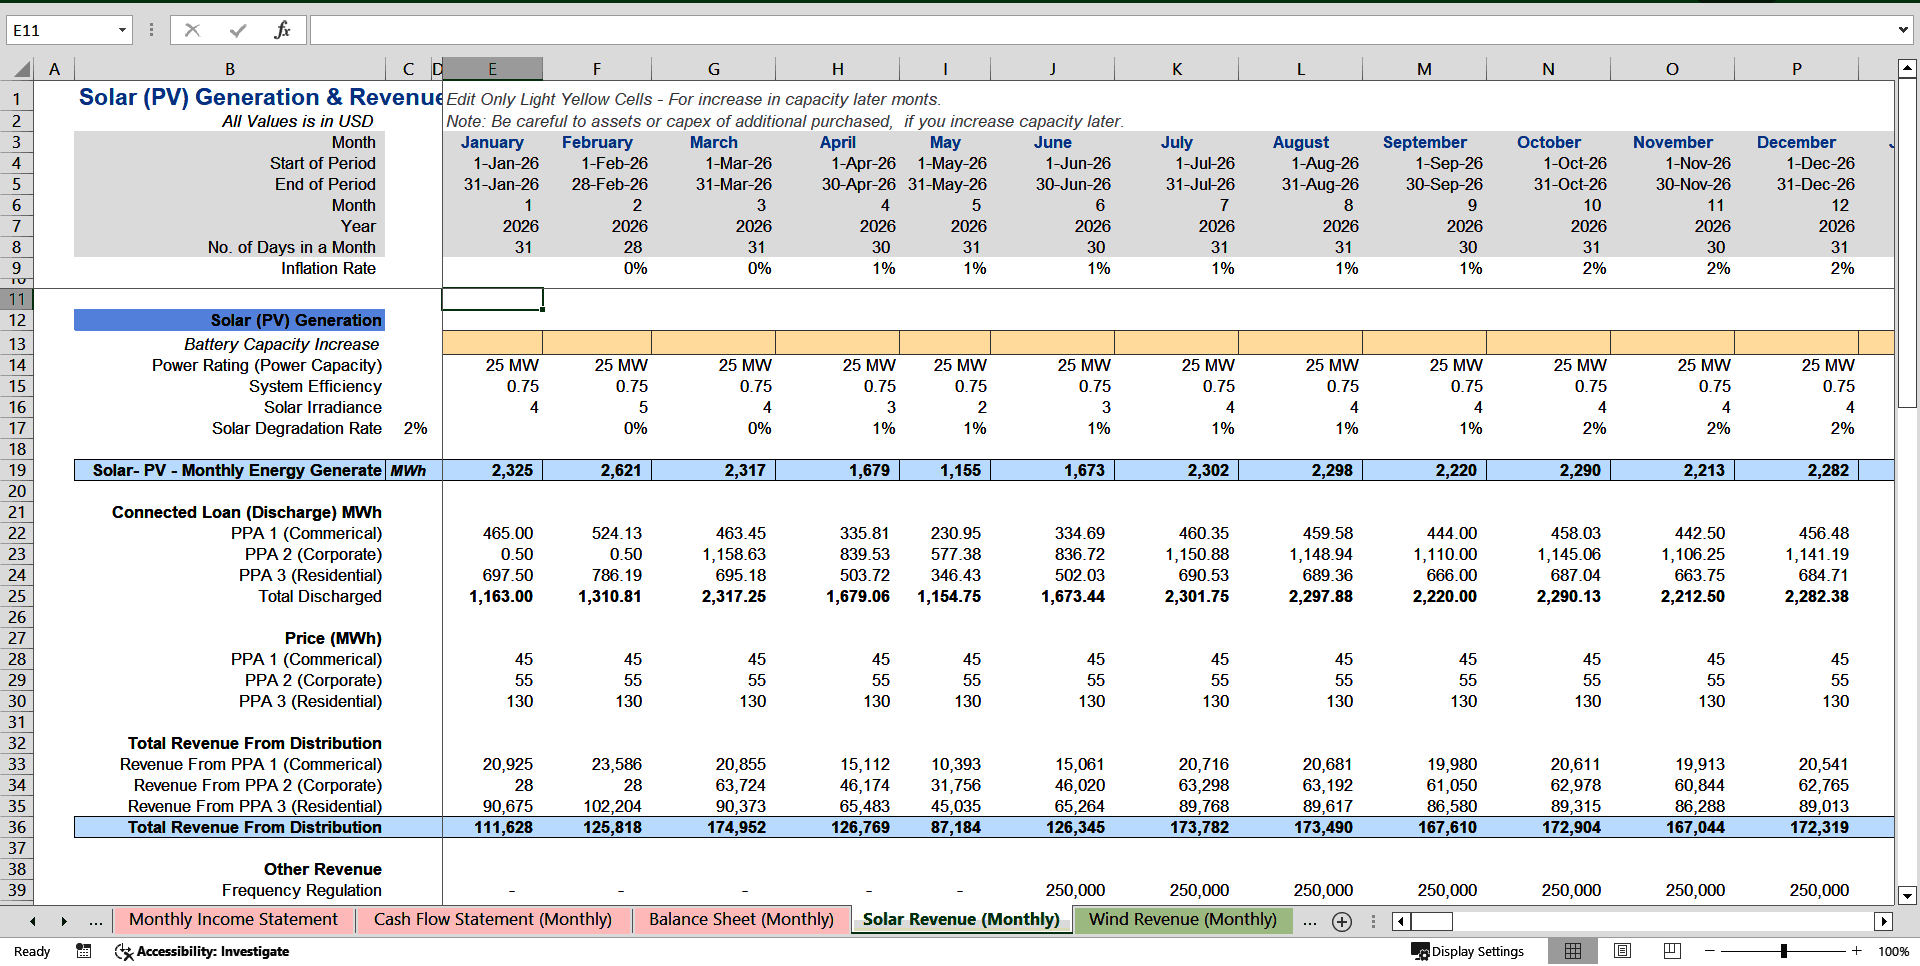Select February Solar Irradiance value 5
Screen dimensions: 1920x966
coord(597,407)
